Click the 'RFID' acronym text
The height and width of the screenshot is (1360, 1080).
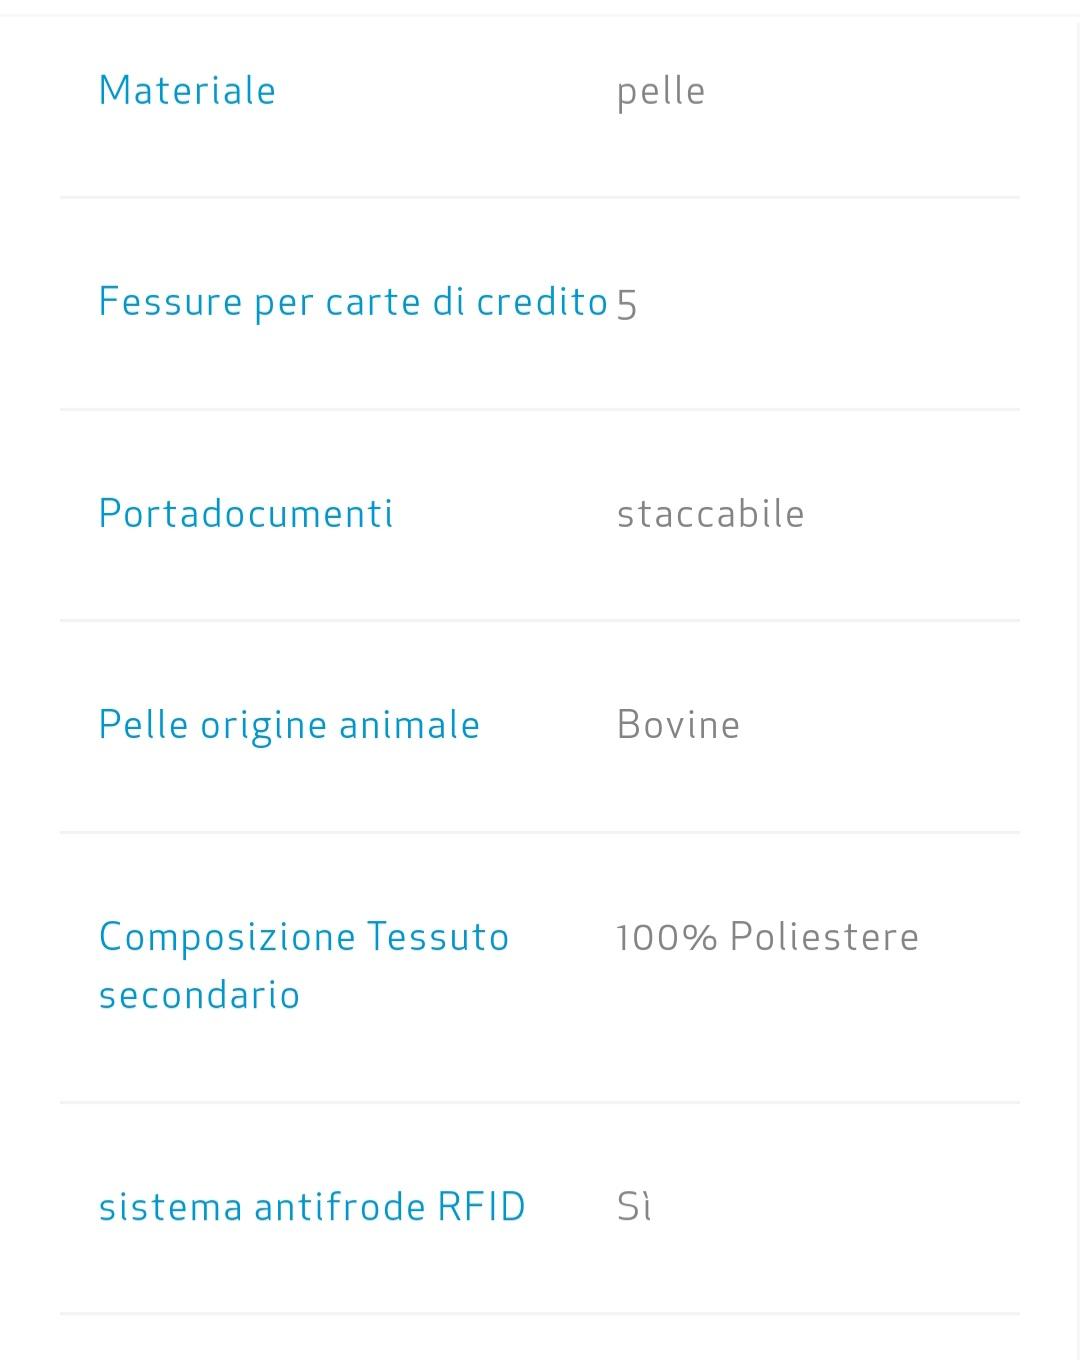tap(482, 1207)
